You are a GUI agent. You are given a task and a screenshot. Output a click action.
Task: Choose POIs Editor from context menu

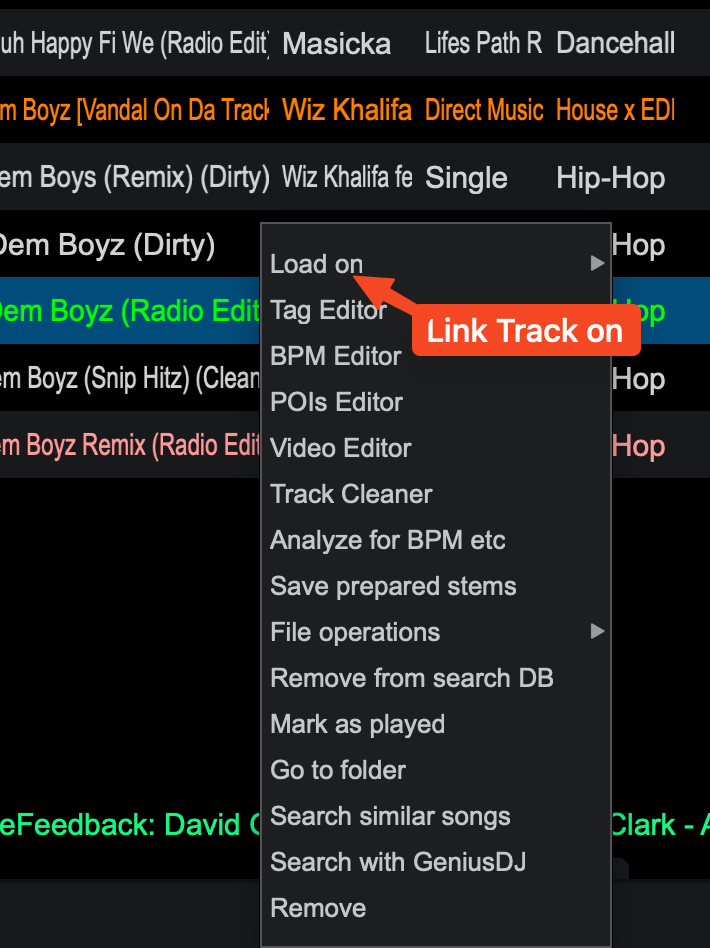pyautogui.click(x=336, y=402)
